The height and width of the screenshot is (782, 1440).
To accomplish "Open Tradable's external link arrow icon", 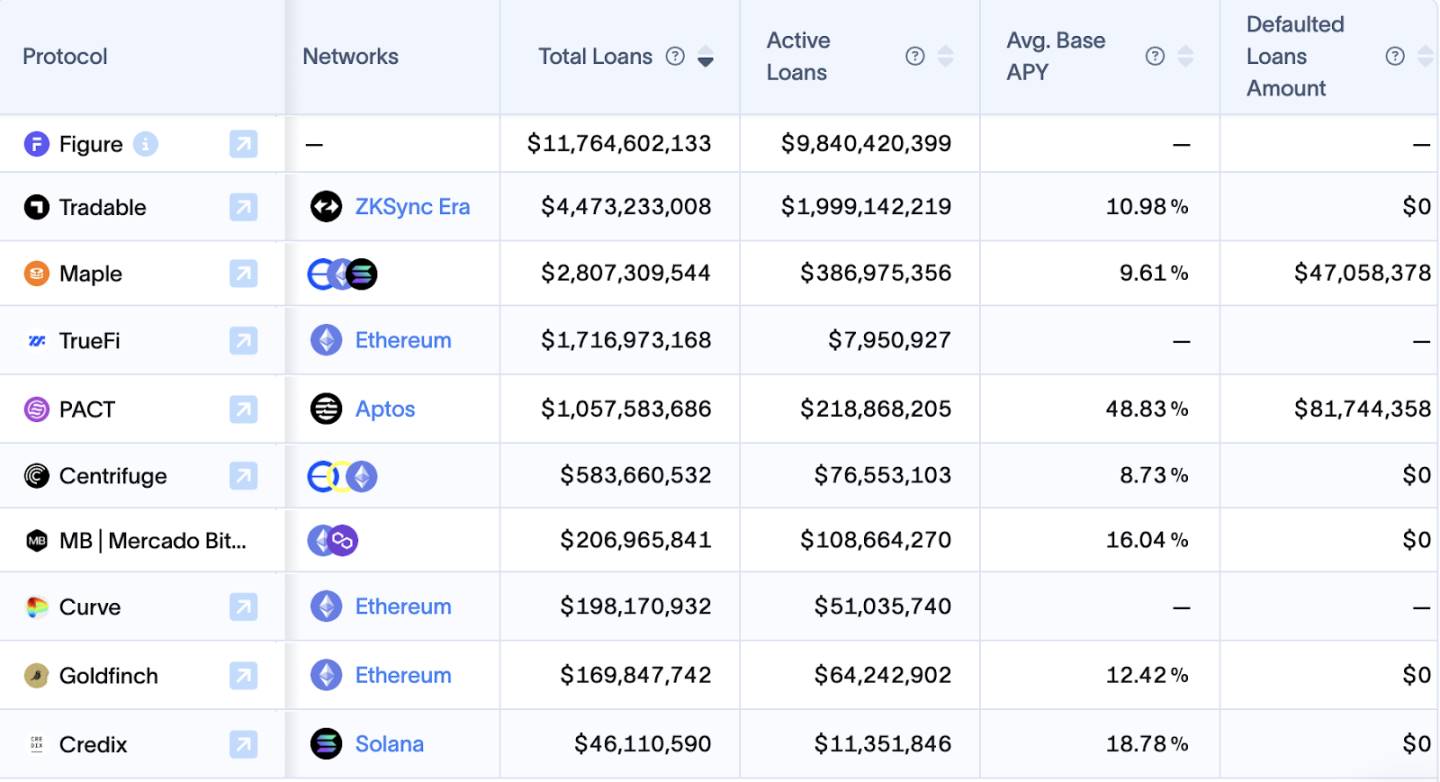I will [x=243, y=207].
